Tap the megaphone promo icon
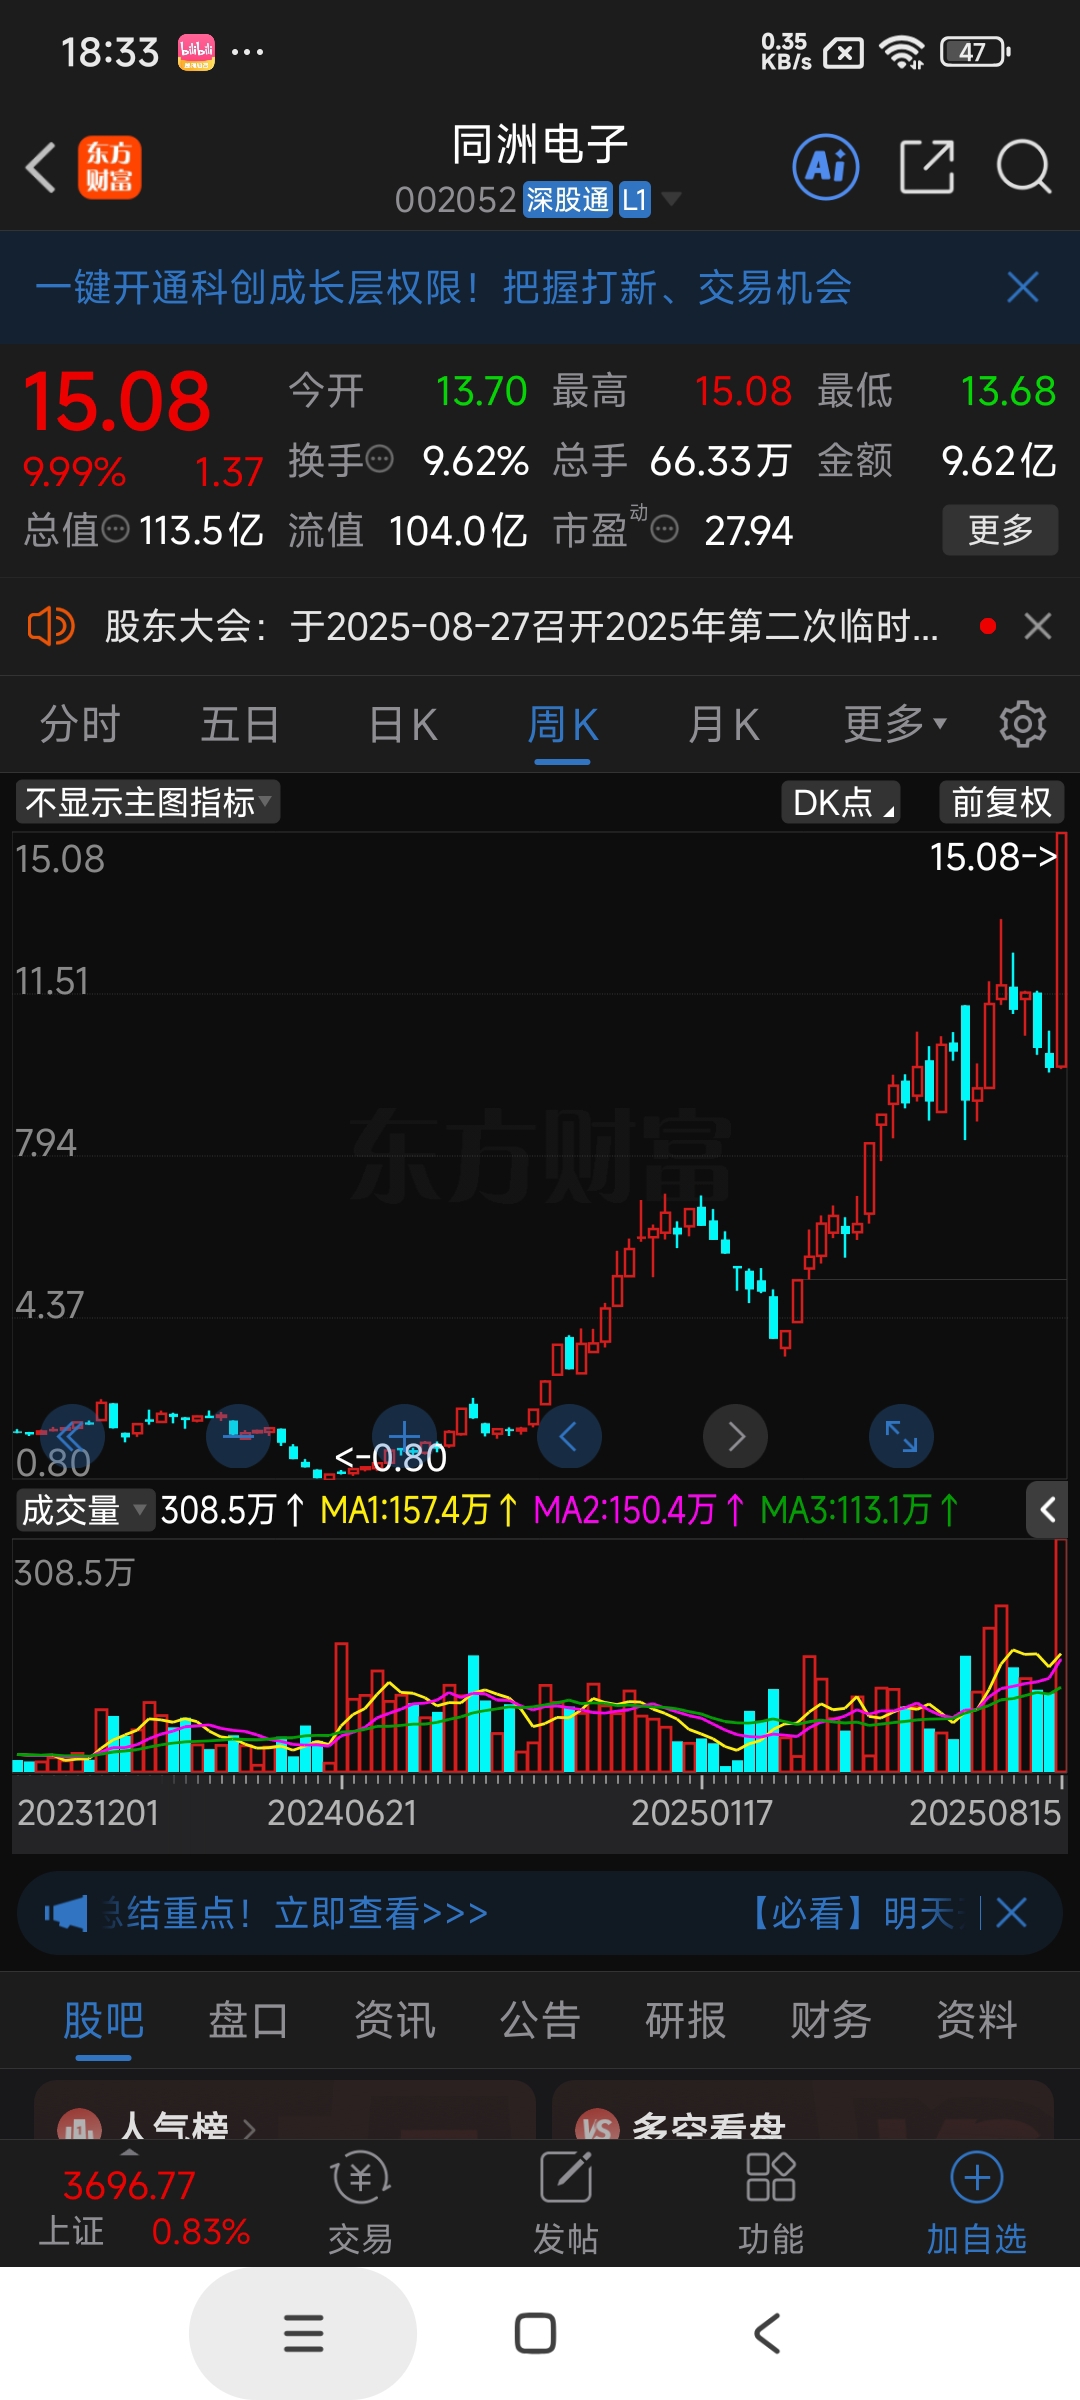The image size is (1080, 2400). (66, 1914)
